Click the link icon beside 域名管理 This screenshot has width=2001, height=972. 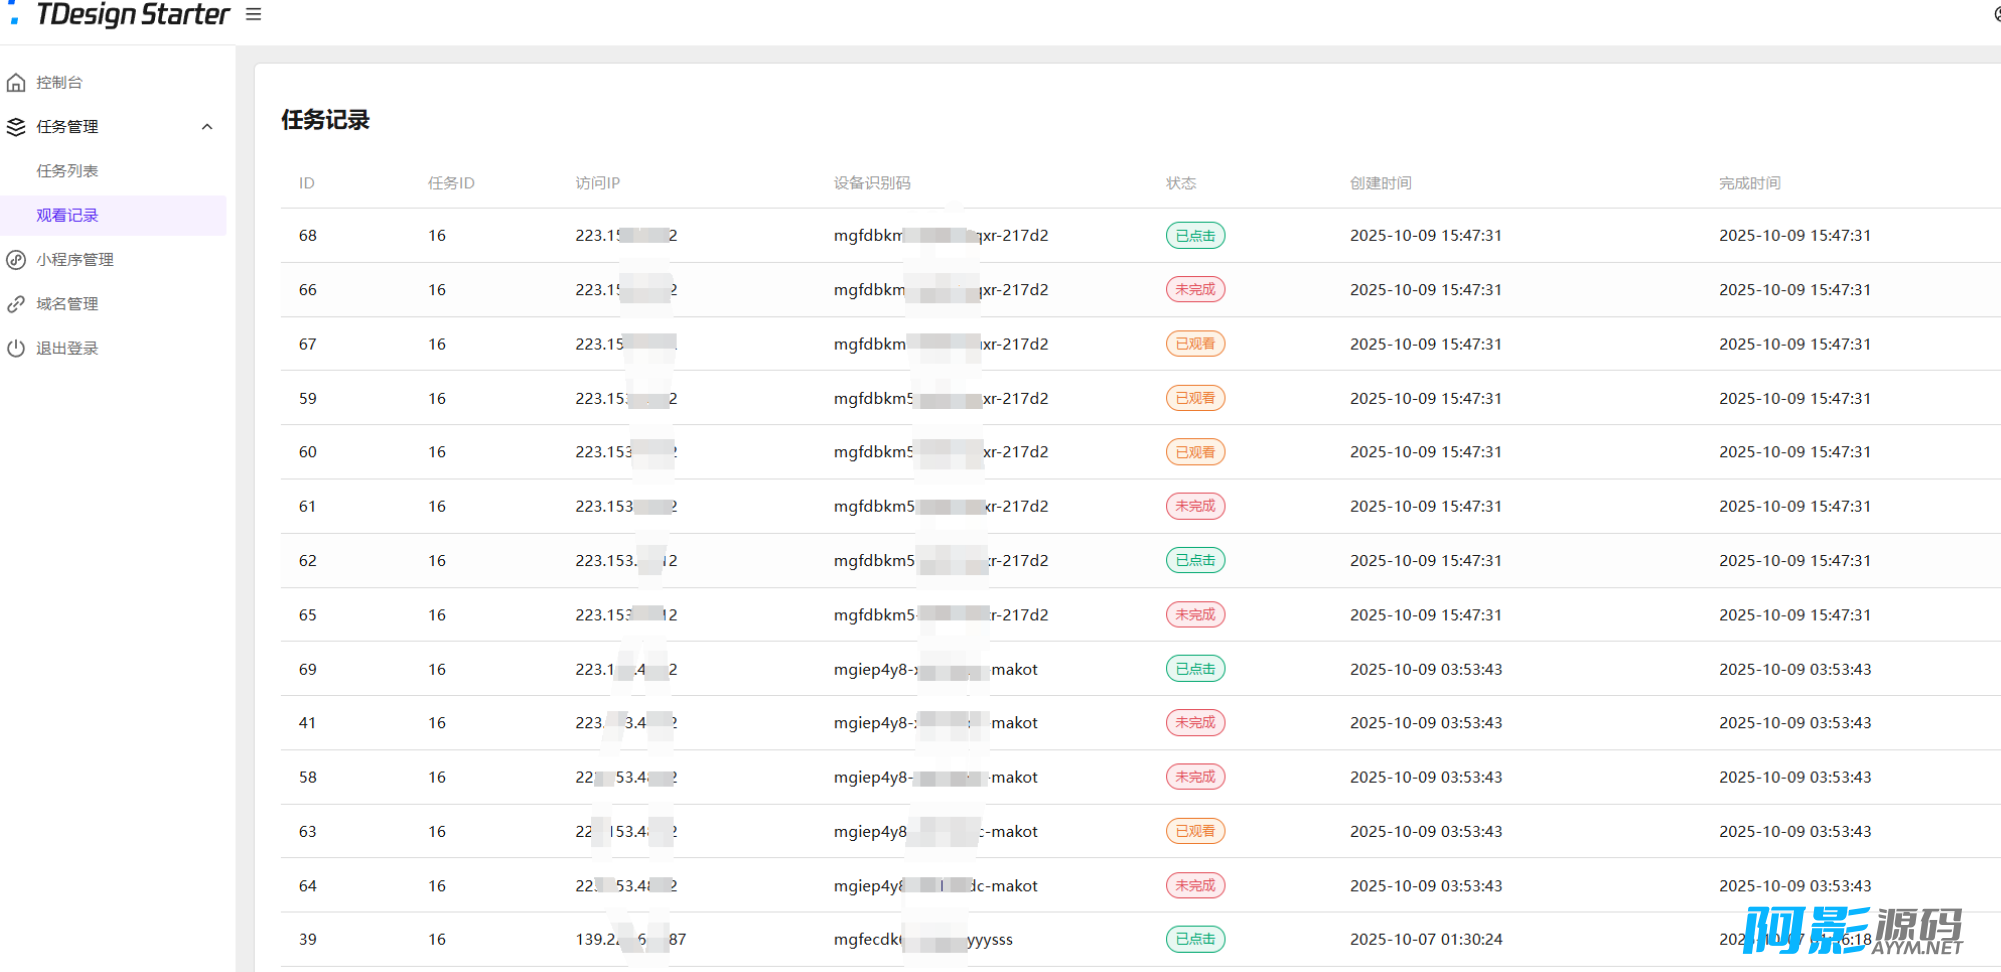coord(16,304)
